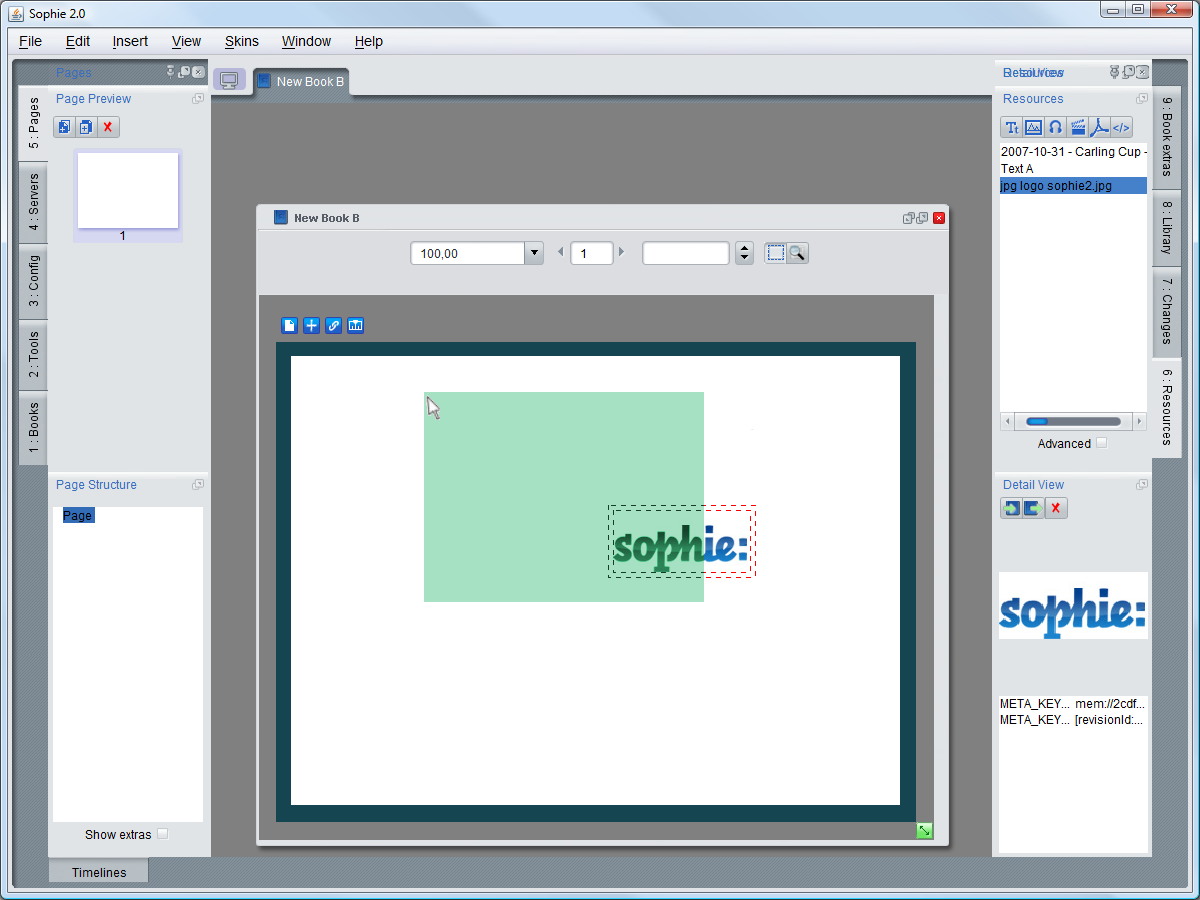
Task: Open the zoom percentage dropdown arrow
Action: (x=534, y=253)
